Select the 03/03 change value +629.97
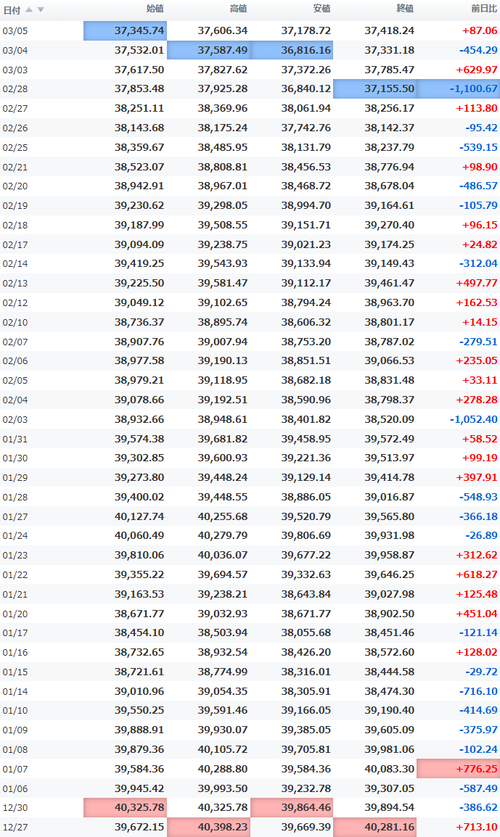The height and width of the screenshot is (837, 500). [x=477, y=70]
